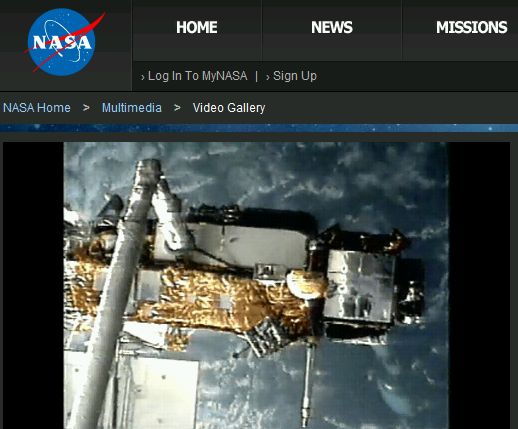Open the NEWS navigation tab
Image resolution: width=518 pixels, height=429 pixels.
coord(332,27)
